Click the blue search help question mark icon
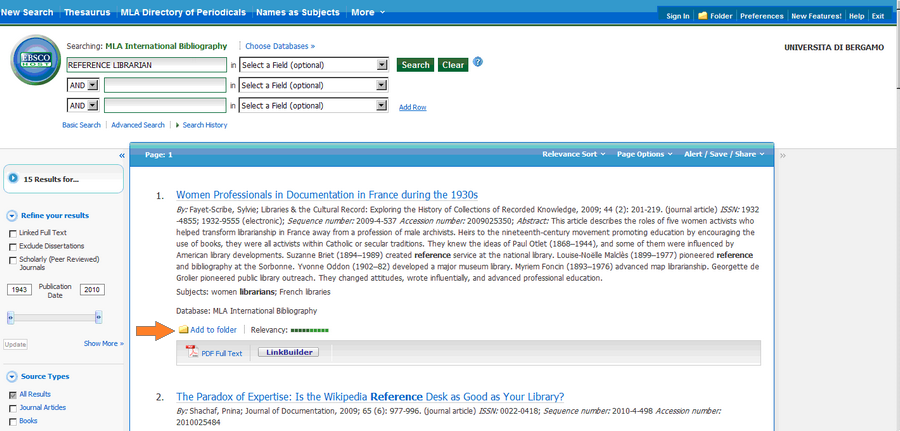This screenshot has width=900, height=431. [478, 62]
